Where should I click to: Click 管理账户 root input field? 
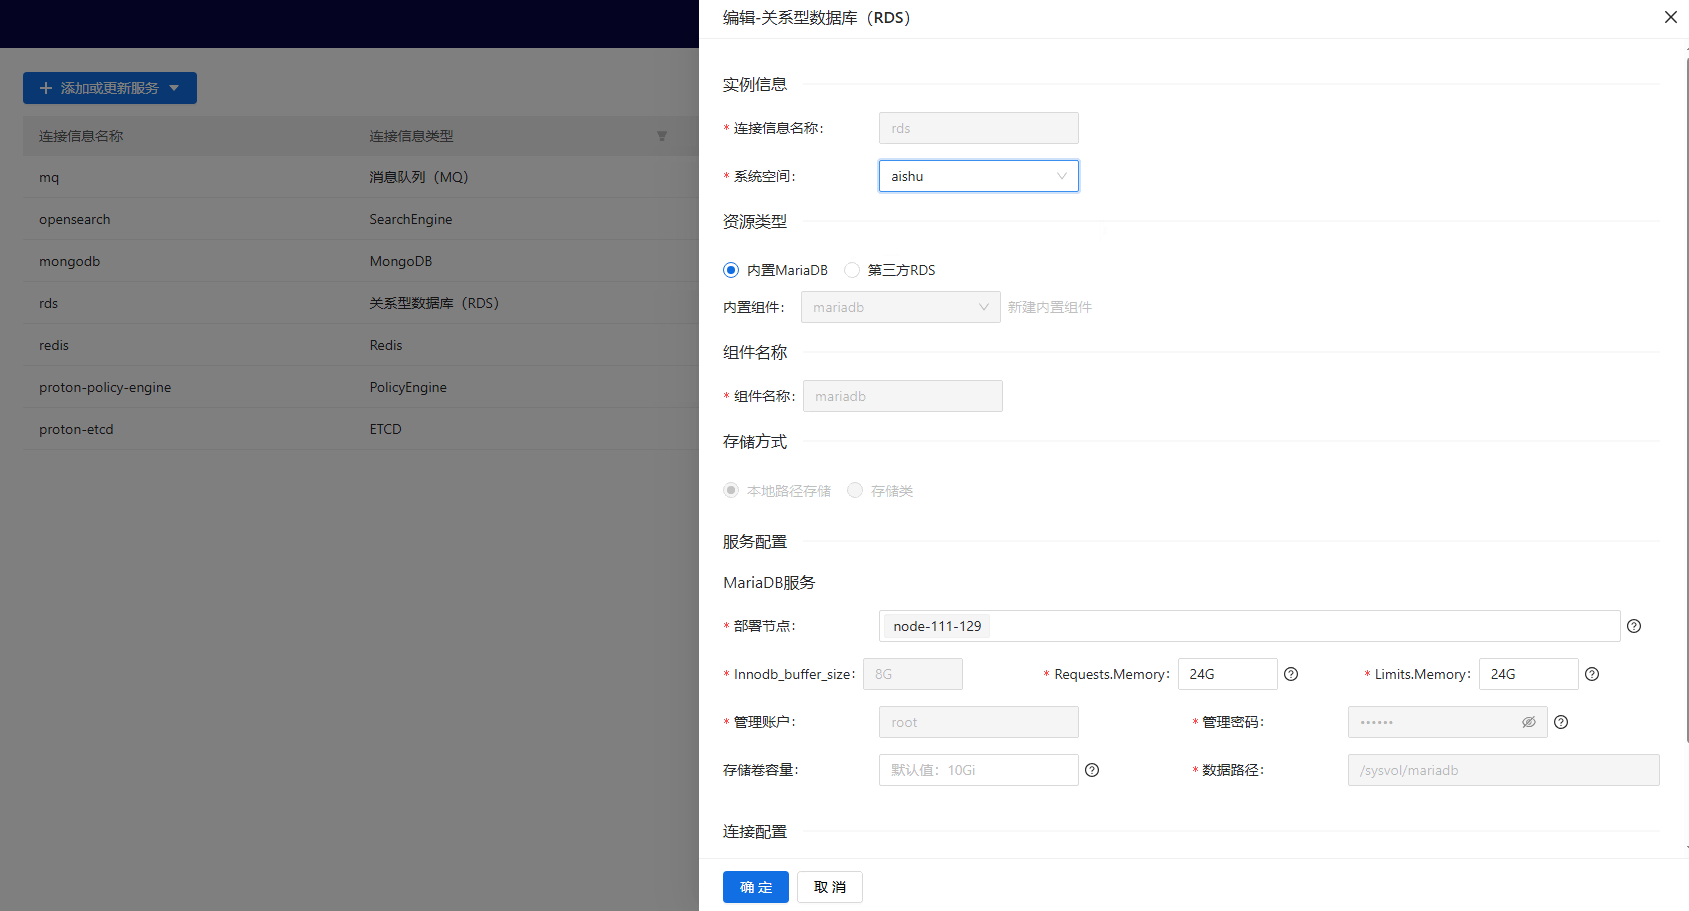pos(979,722)
